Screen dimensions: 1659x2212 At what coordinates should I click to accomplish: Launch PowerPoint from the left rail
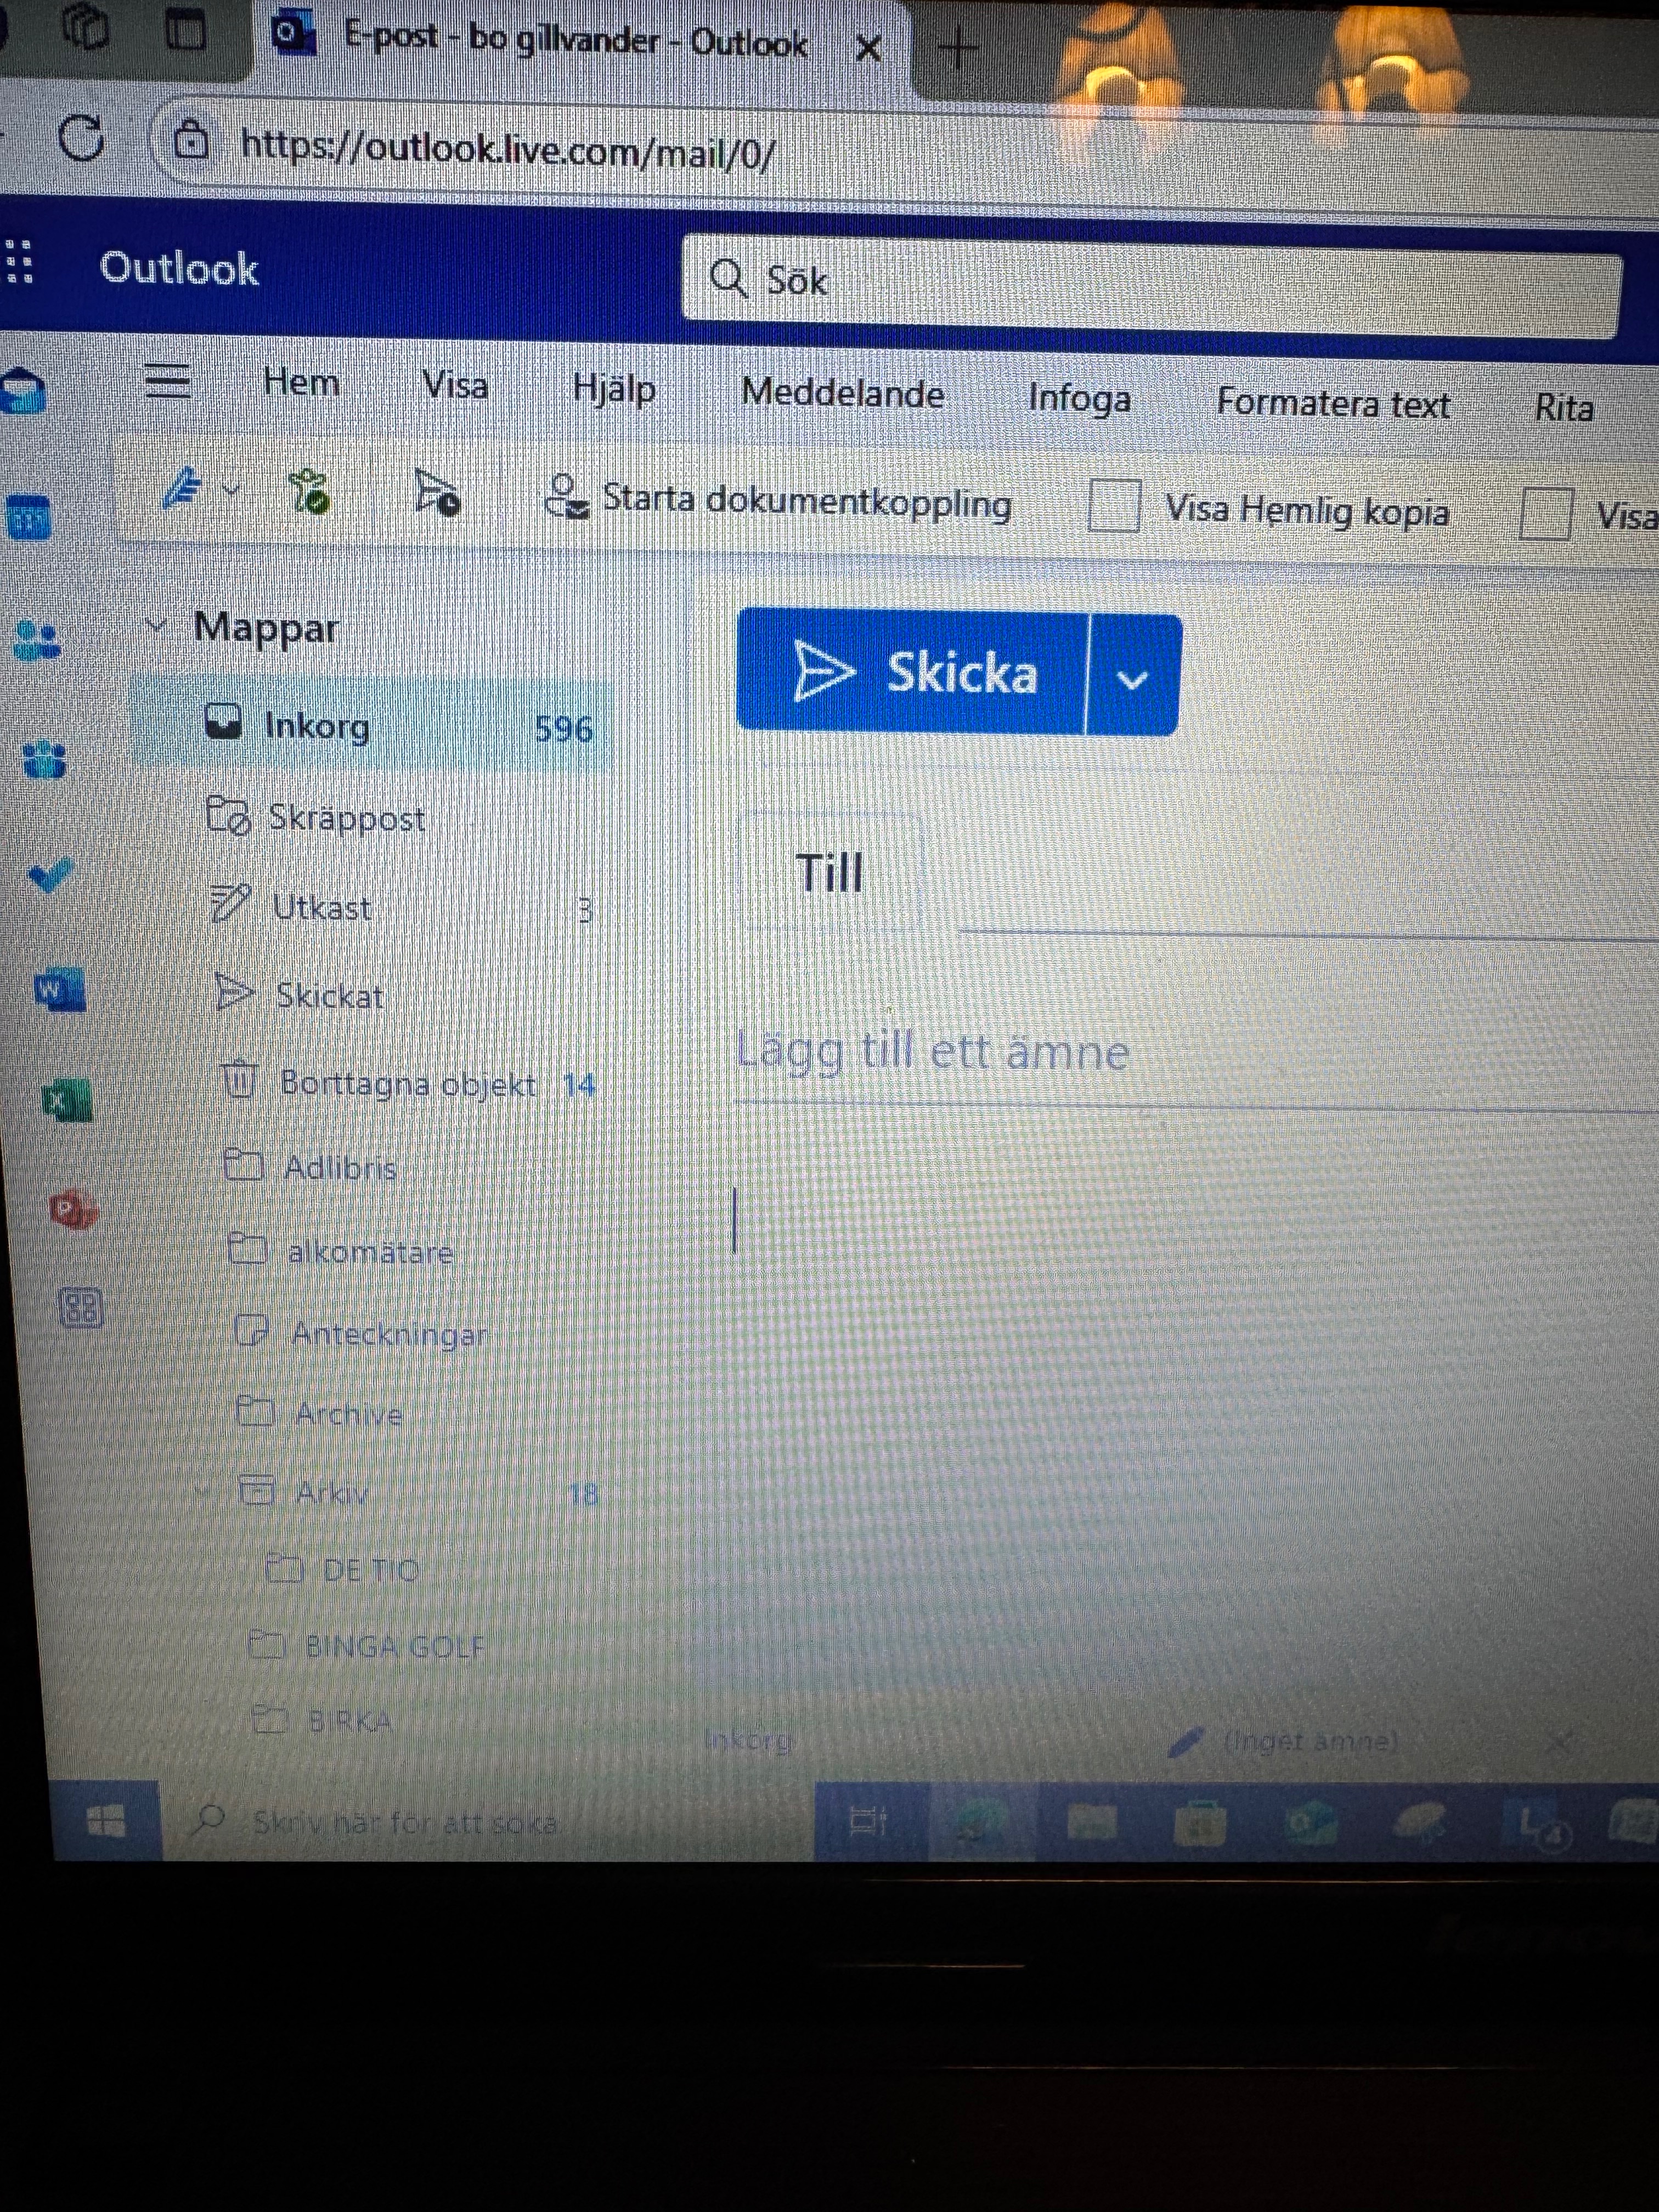[x=73, y=1210]
